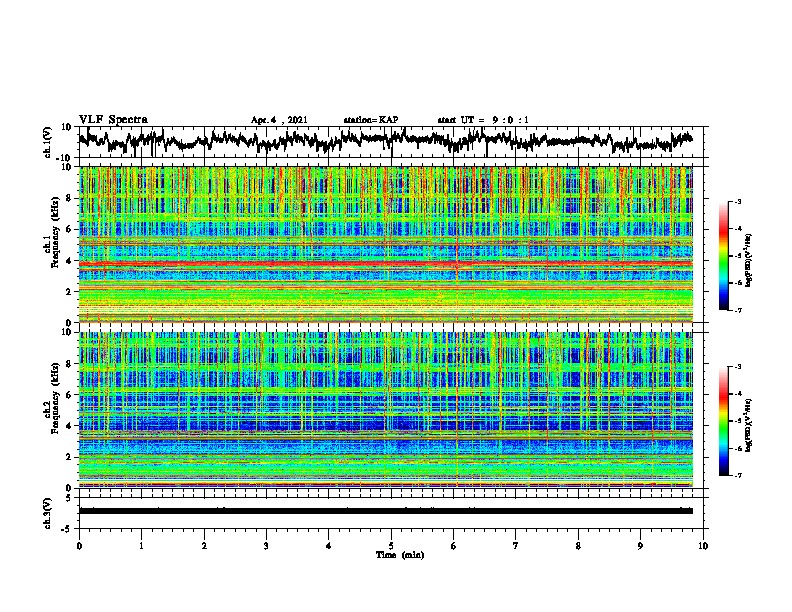The height and width of the screenshot is (612, 792).
Task: Click the 'VLF Spectra' title text
Action: [113, 120]
